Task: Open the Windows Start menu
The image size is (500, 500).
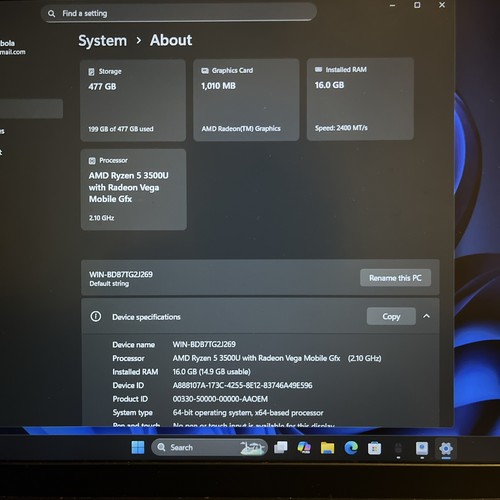Action: click(138, 447)
